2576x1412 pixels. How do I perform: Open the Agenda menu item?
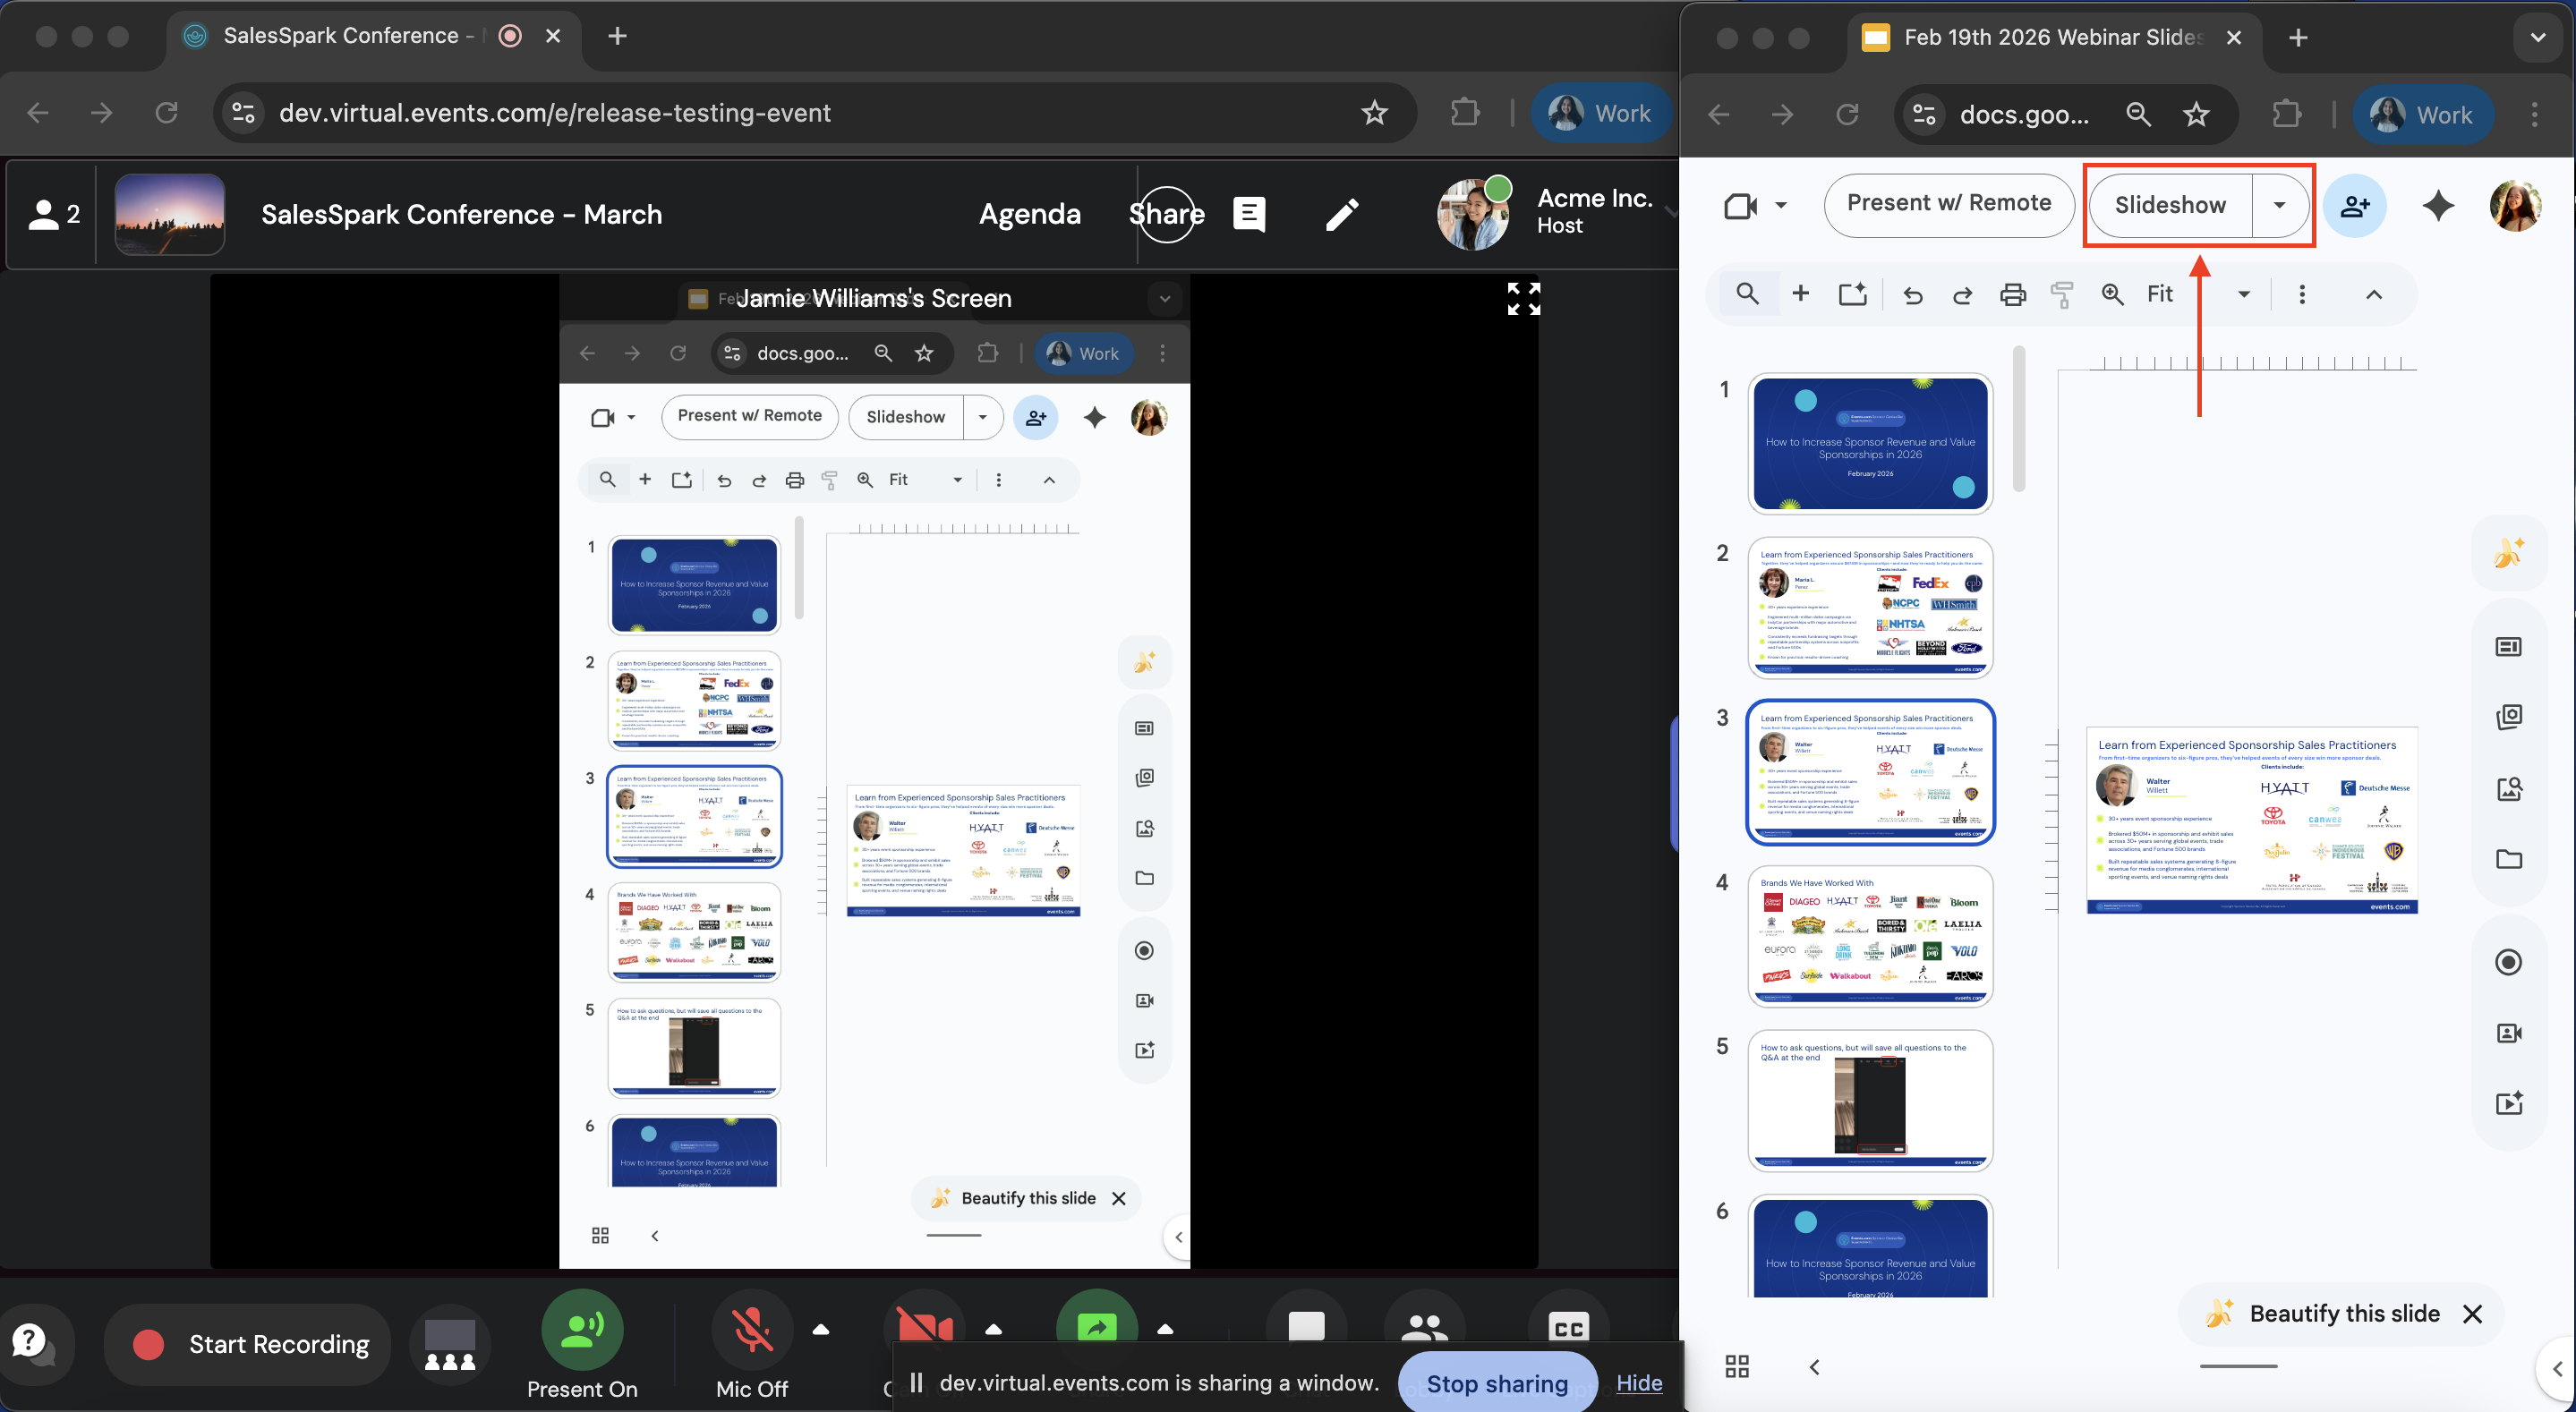1029,214
